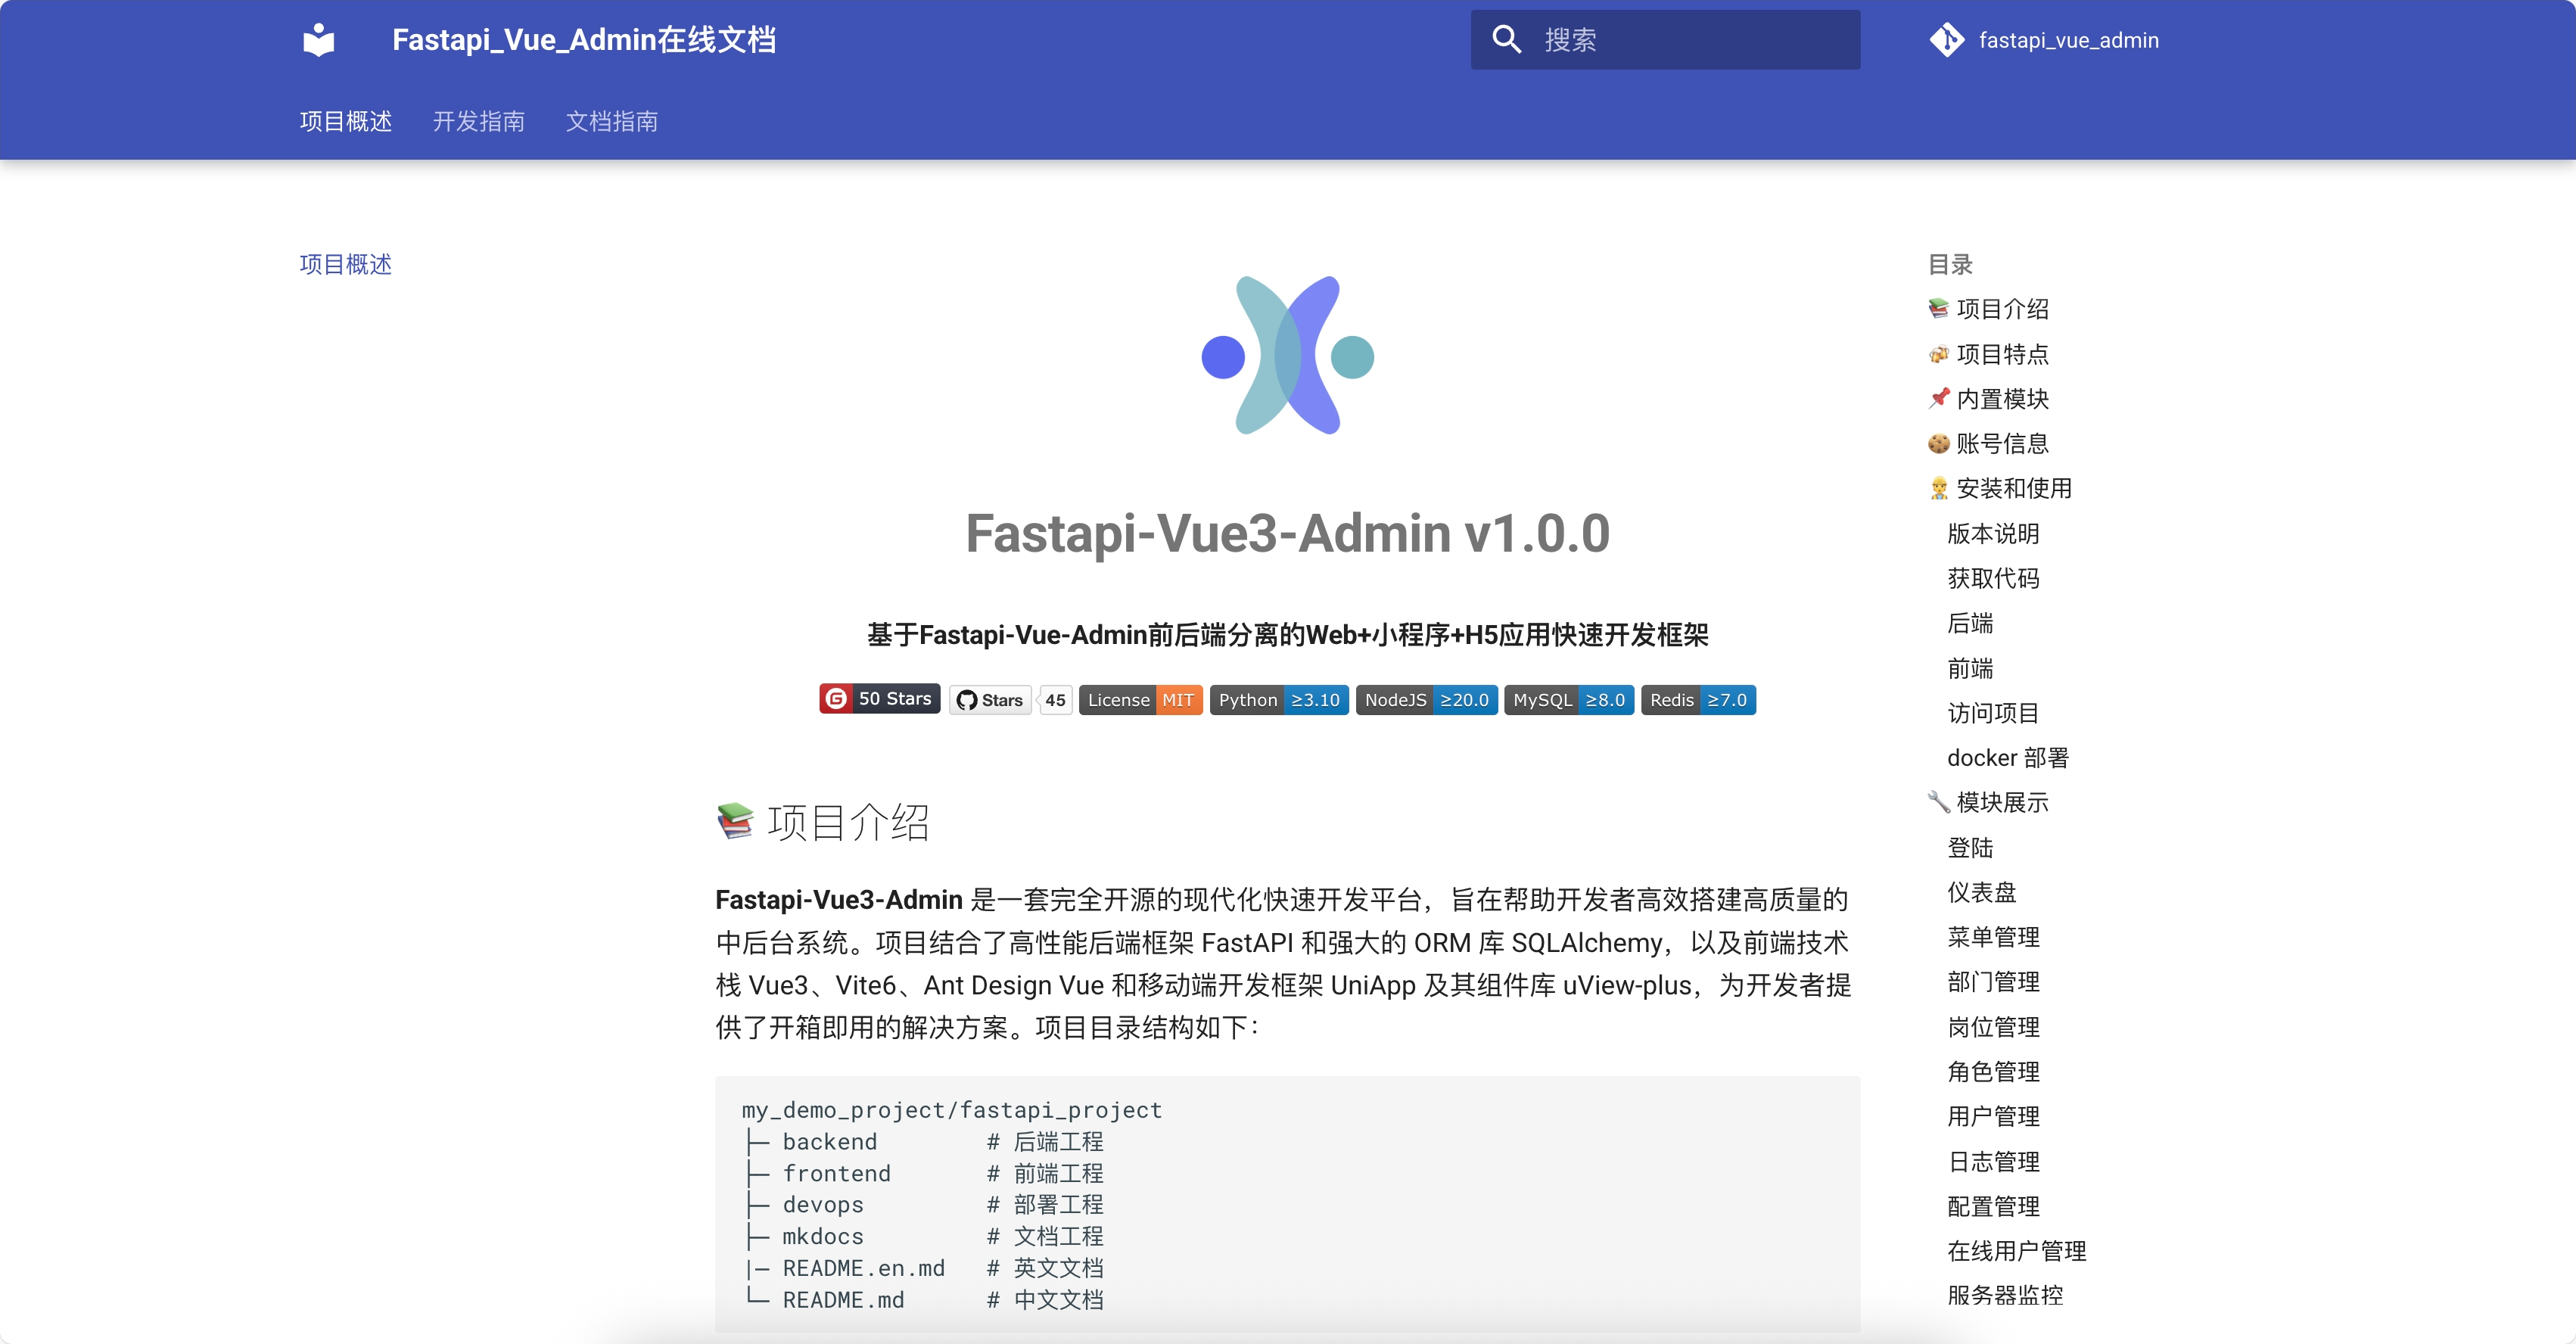
Task: Open docker 部署 in table of contents
Action: [2008, 758]
